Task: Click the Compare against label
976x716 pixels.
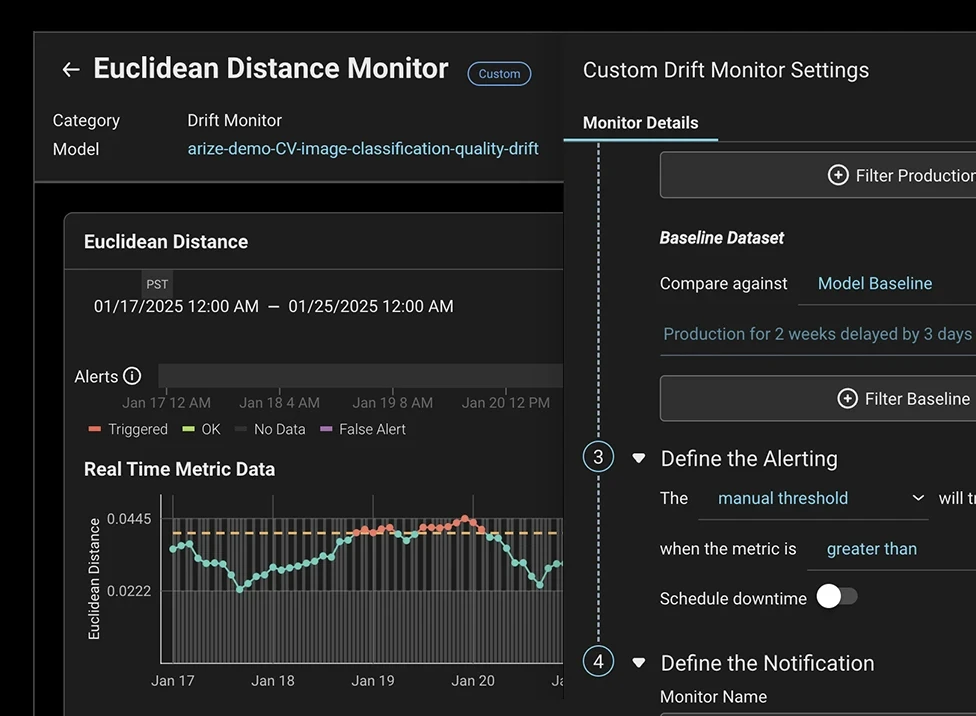Action: 723,284
